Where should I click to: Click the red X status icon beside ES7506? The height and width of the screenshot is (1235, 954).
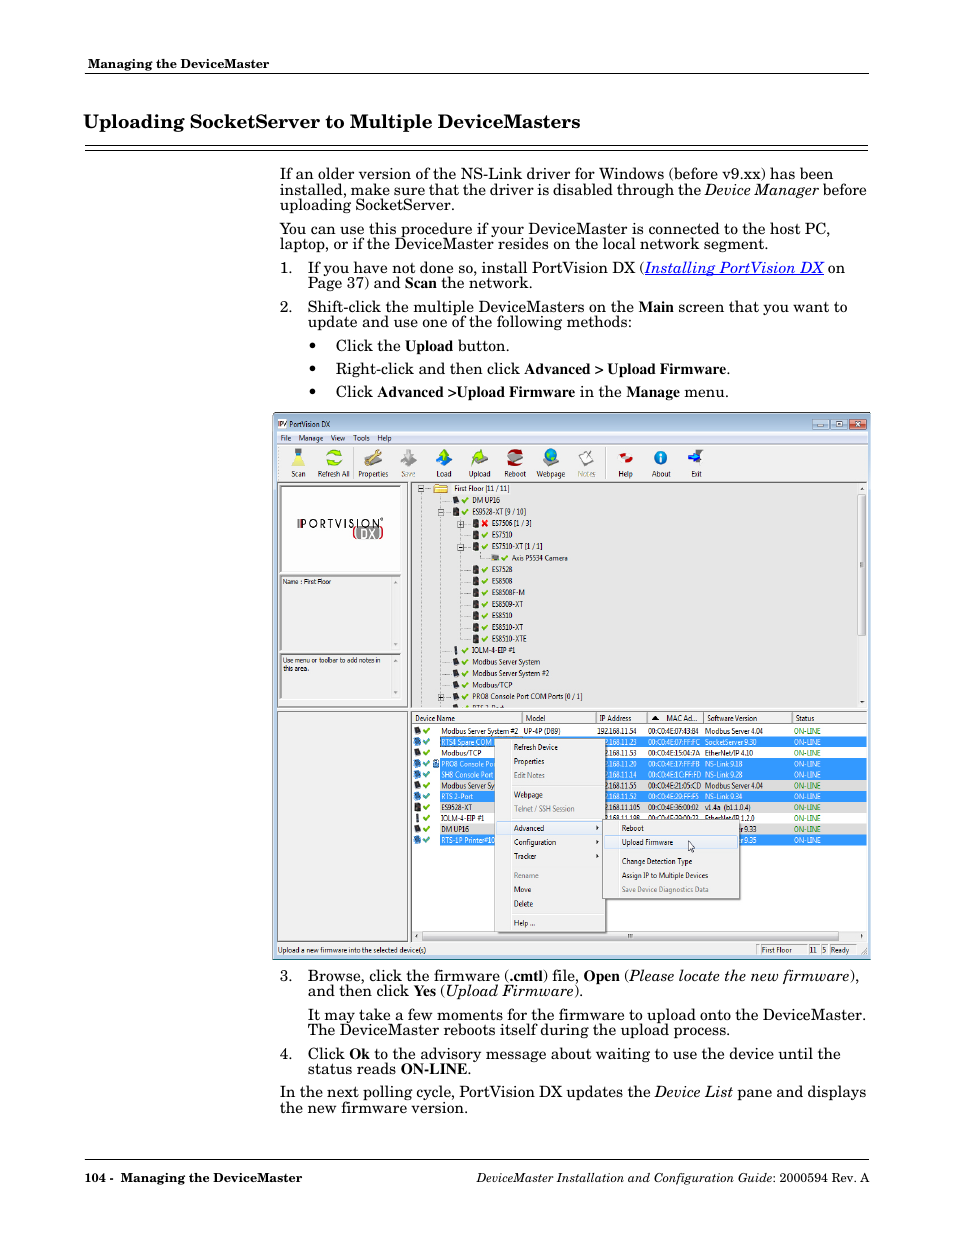[x=485, y=523]
